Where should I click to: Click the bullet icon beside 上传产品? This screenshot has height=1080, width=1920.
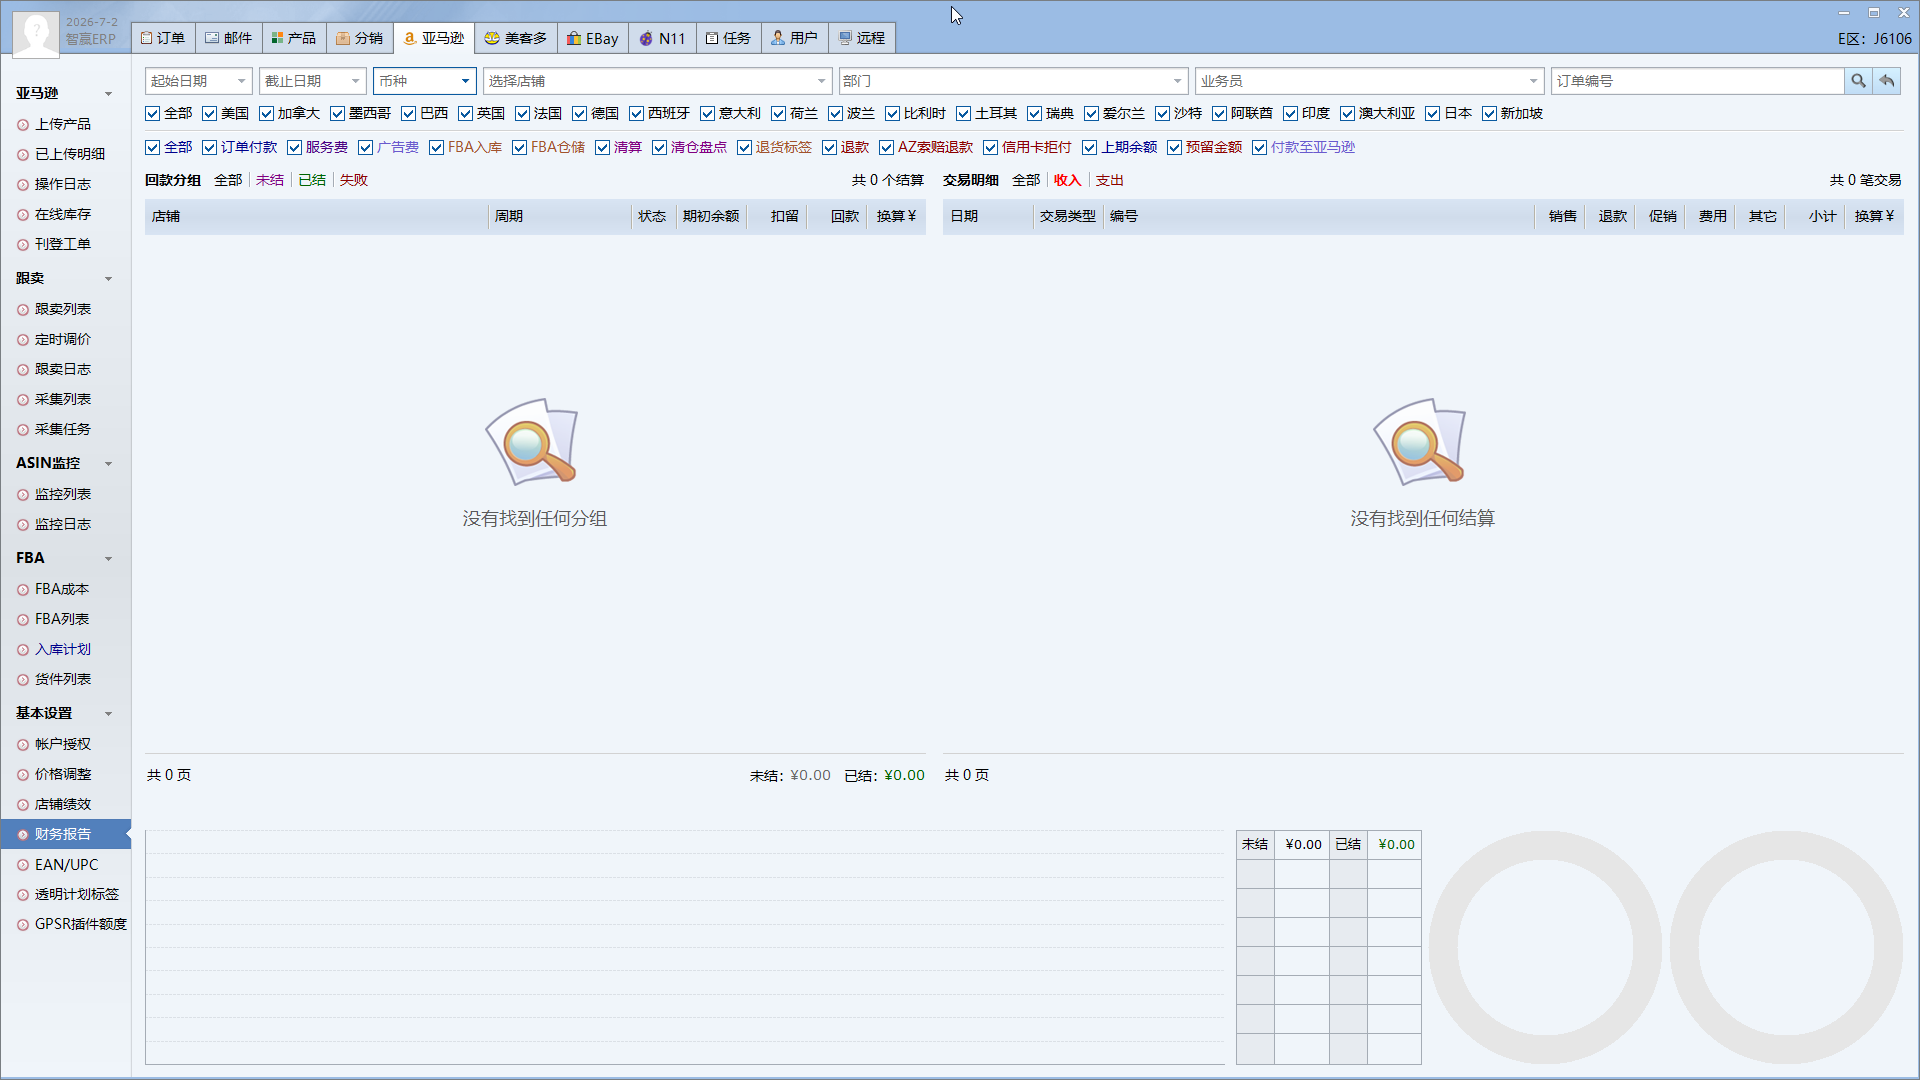[x=23, y=125]
